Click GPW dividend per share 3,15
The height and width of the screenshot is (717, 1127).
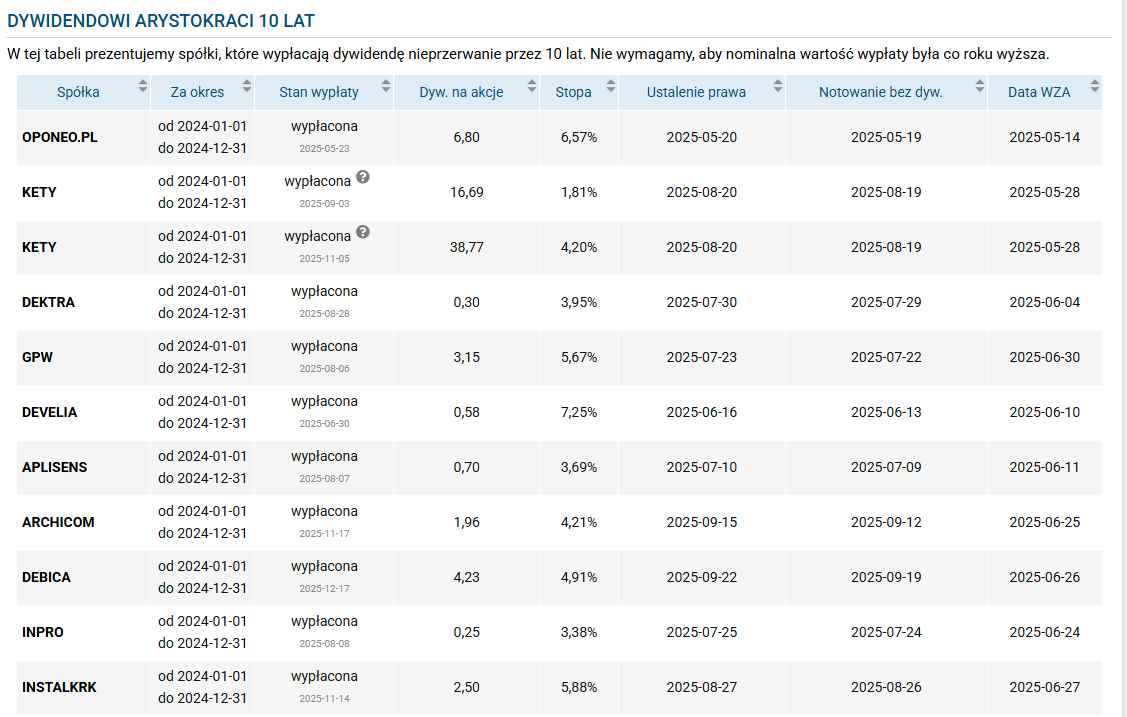click(466, 357)
